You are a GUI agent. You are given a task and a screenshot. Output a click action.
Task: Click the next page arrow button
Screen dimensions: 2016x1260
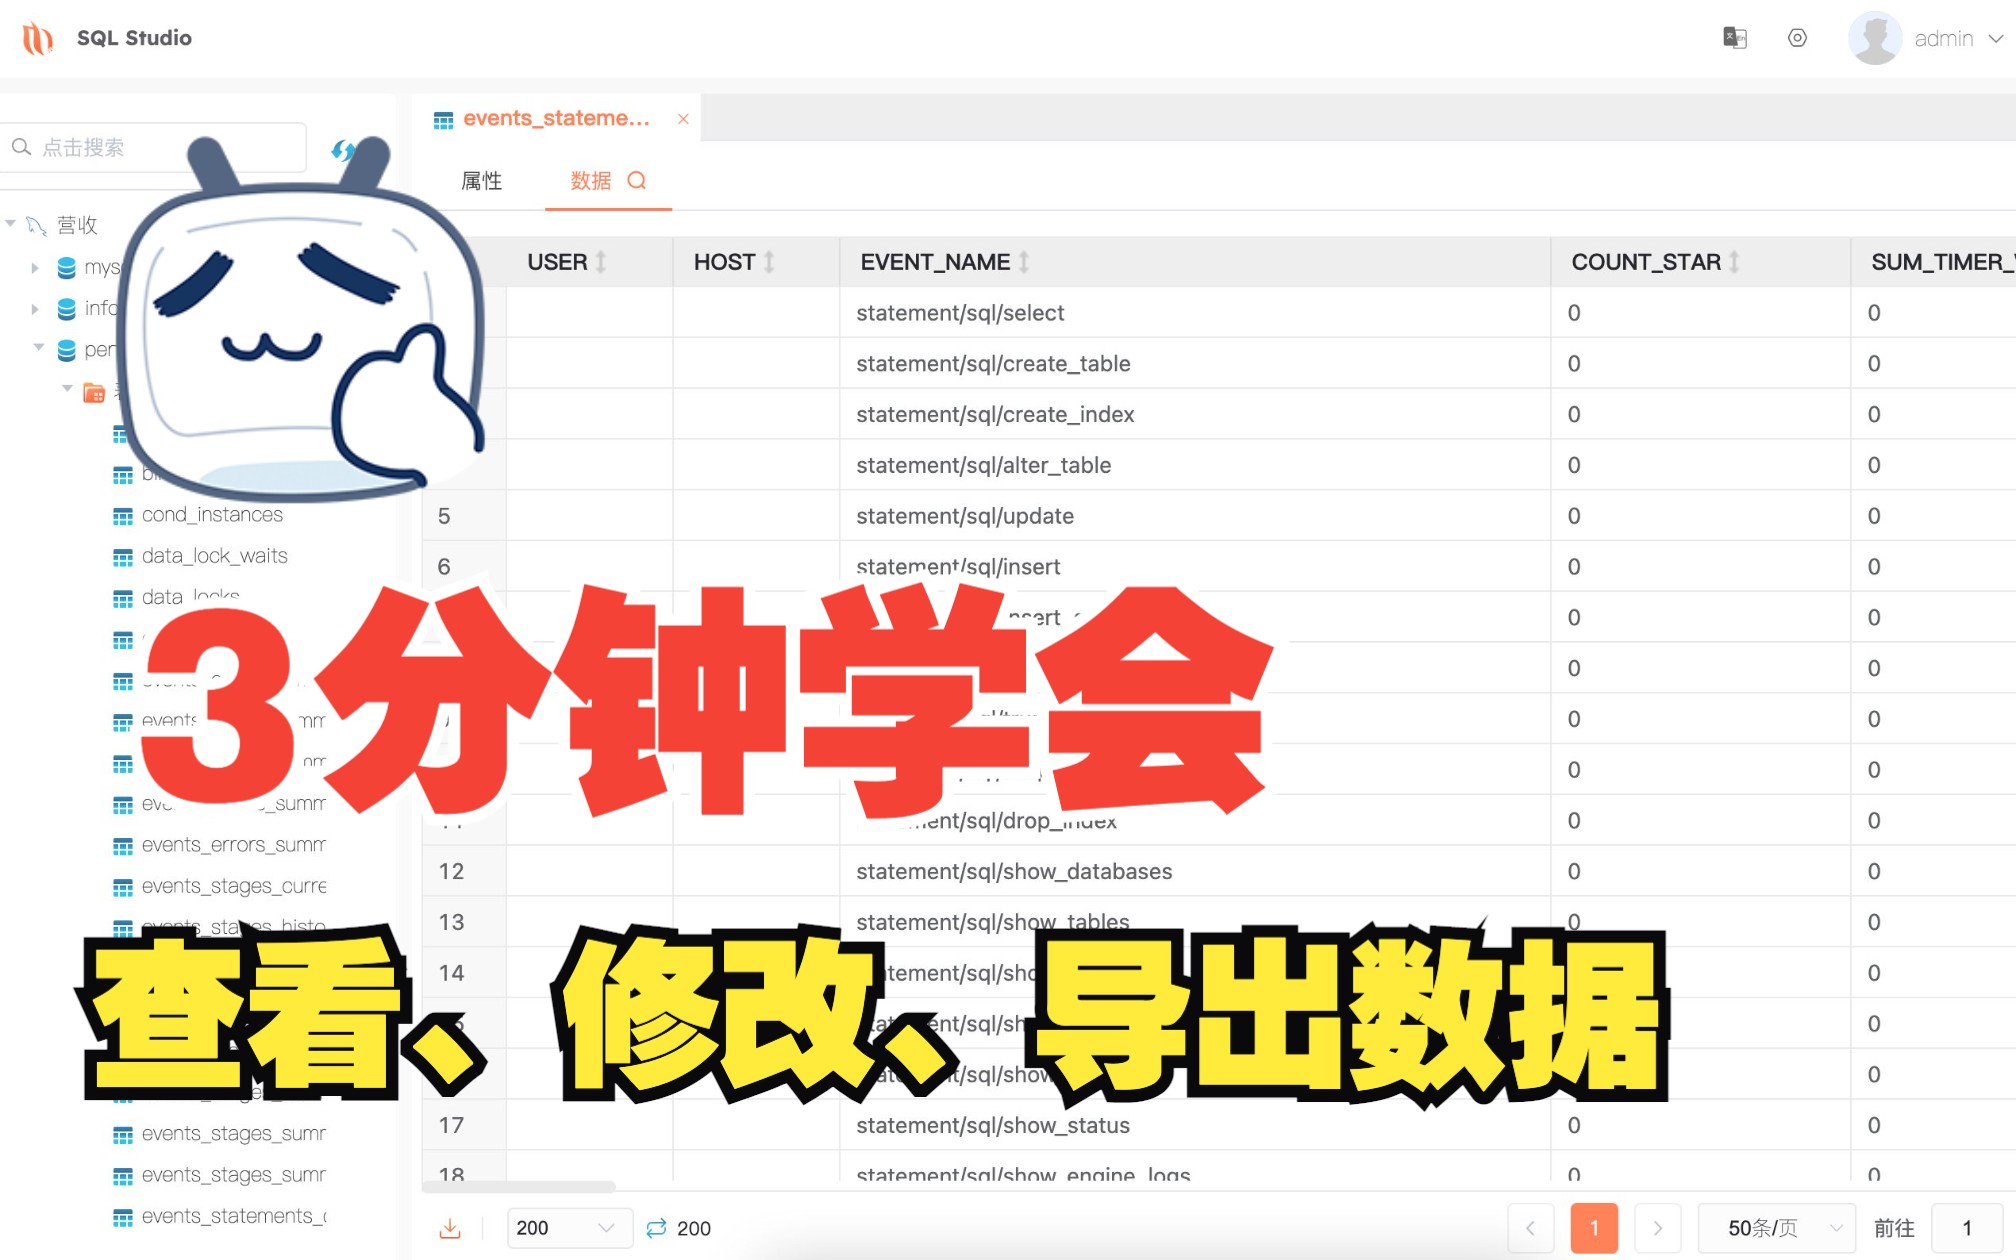point(1657,1227)
